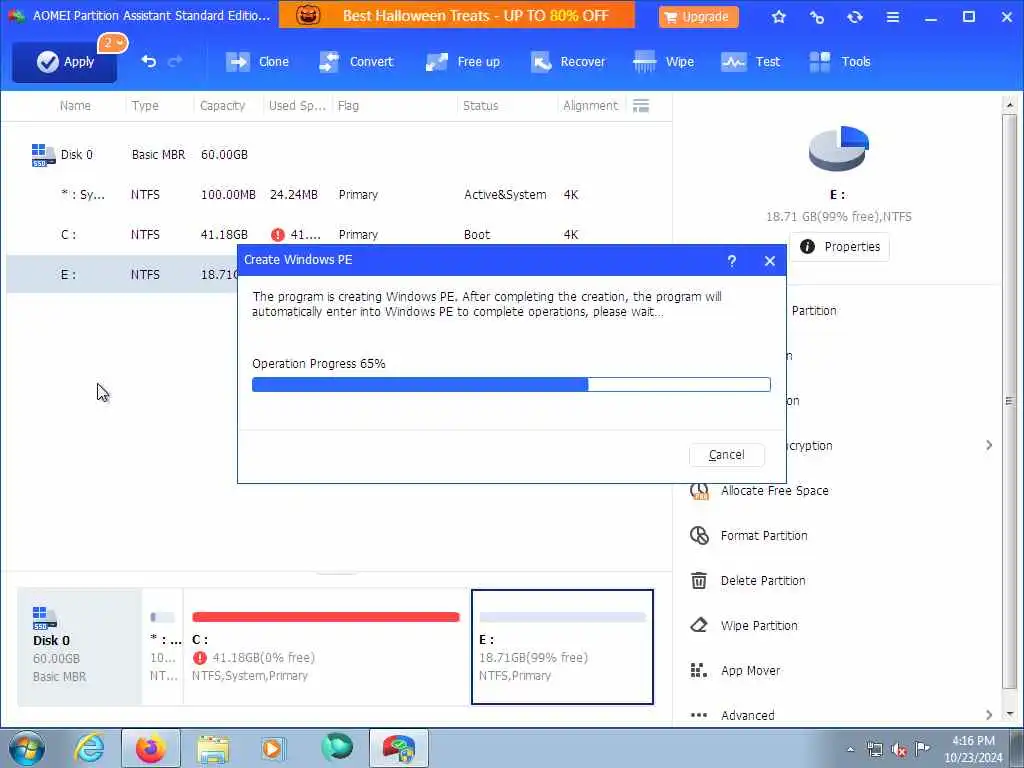Open the pending operations count dropdown badge

click(113, 43)
